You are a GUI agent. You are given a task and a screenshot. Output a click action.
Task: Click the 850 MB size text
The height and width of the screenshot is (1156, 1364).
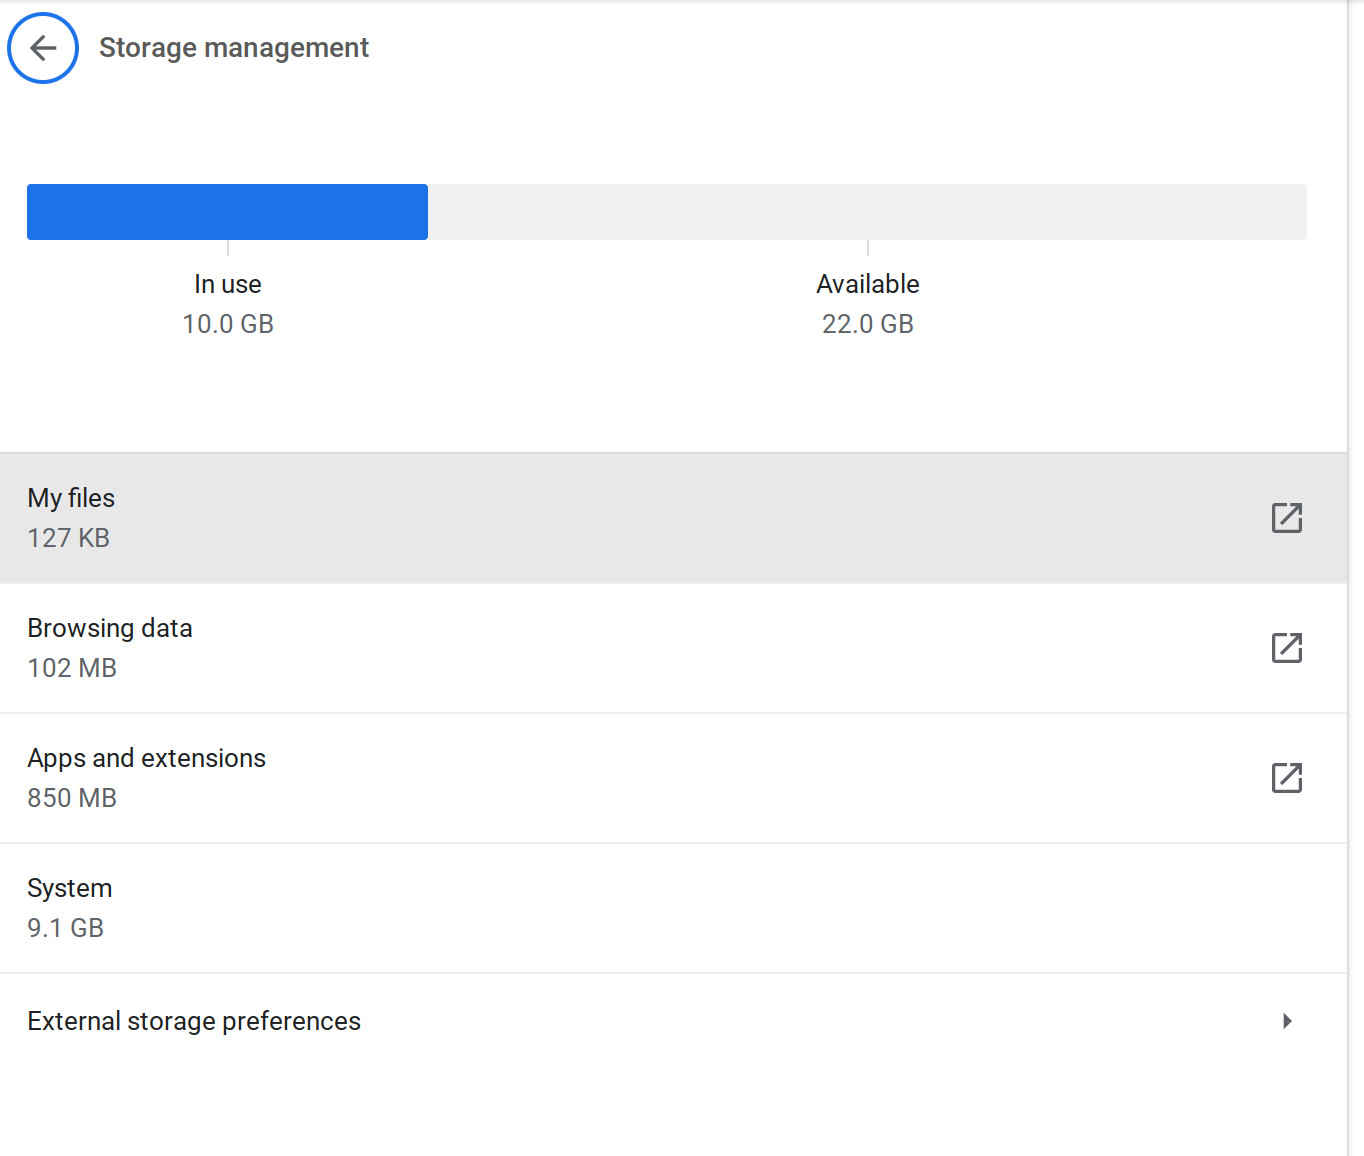pos(72,798)
